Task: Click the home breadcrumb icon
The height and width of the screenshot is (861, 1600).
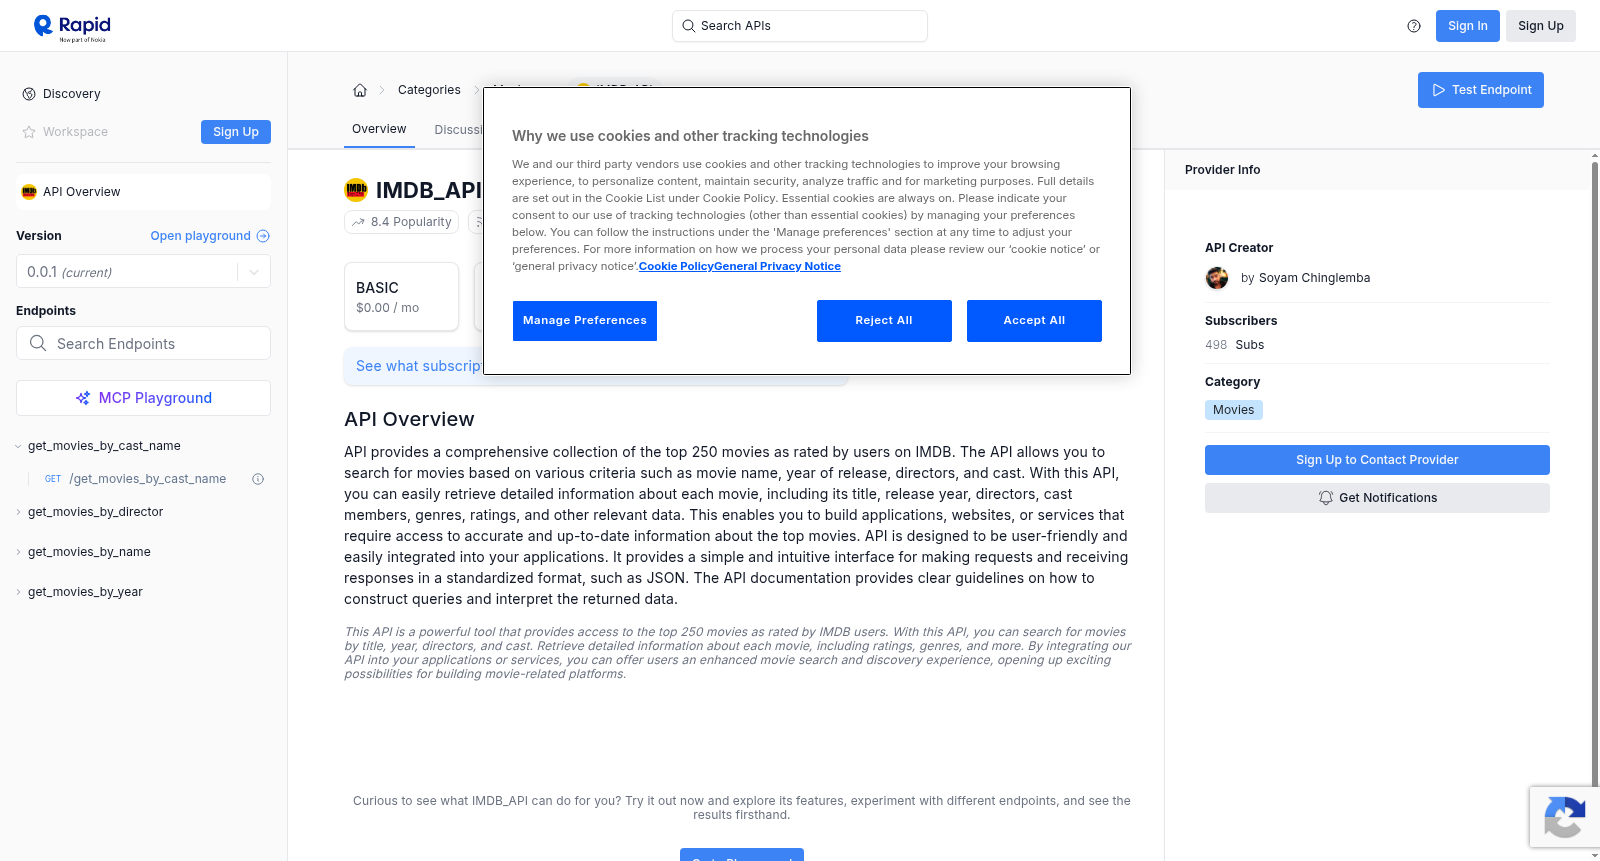Action: 360,90
